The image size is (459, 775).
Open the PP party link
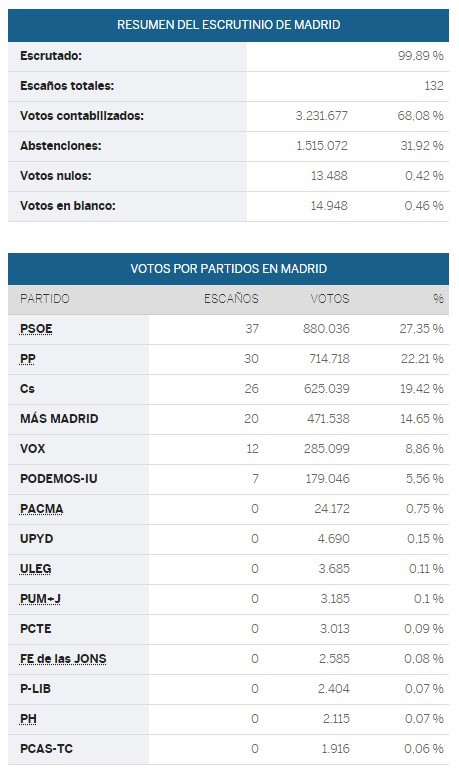(28, 359)
